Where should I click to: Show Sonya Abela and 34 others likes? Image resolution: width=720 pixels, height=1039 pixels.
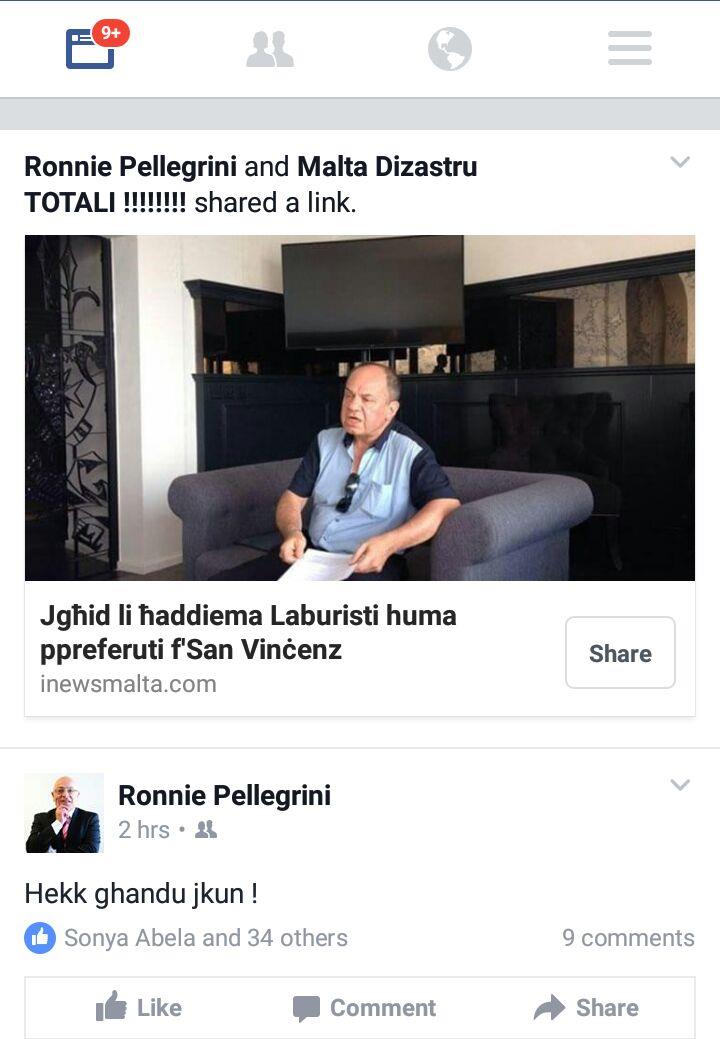click(x=205, y=938)
